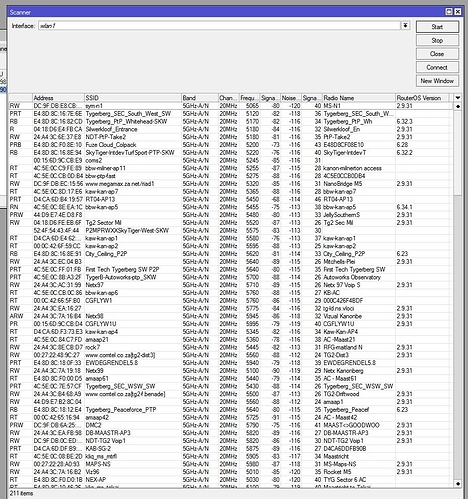Sort by Radio Name column header

pos(359,98)
